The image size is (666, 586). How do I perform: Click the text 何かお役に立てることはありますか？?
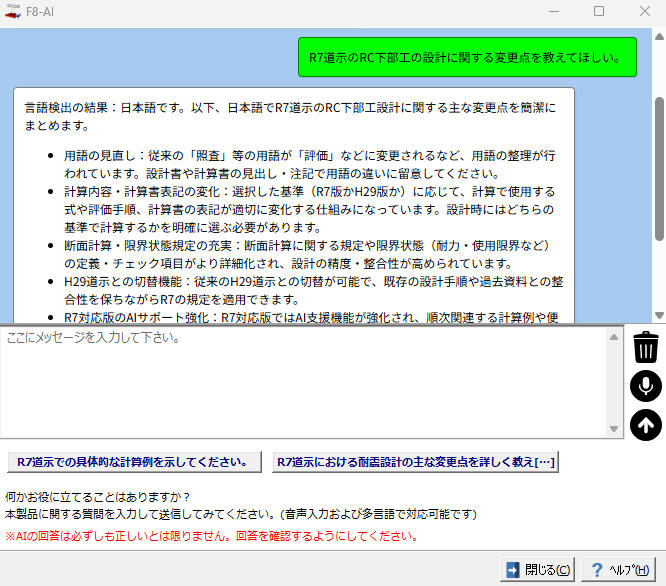point(97,497)
